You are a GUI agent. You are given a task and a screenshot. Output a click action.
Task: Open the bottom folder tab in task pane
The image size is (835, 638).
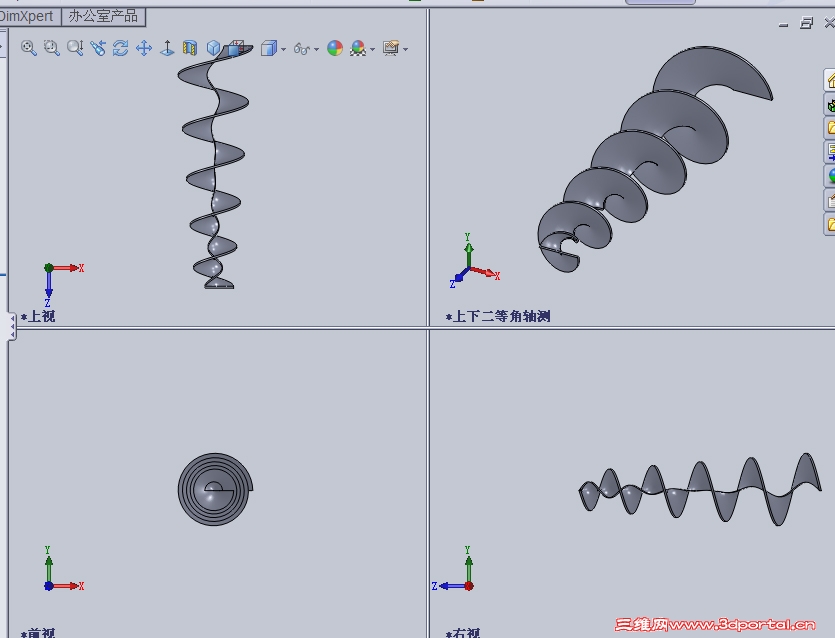pos(829,224)
